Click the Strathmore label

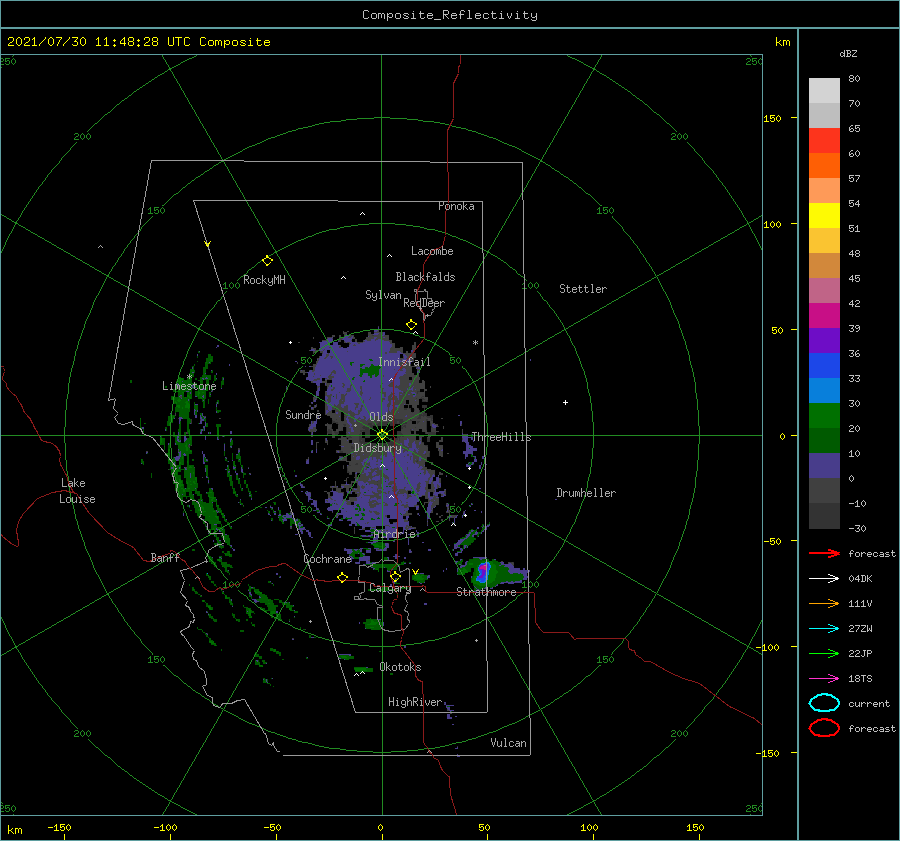(x=486, y=592)
